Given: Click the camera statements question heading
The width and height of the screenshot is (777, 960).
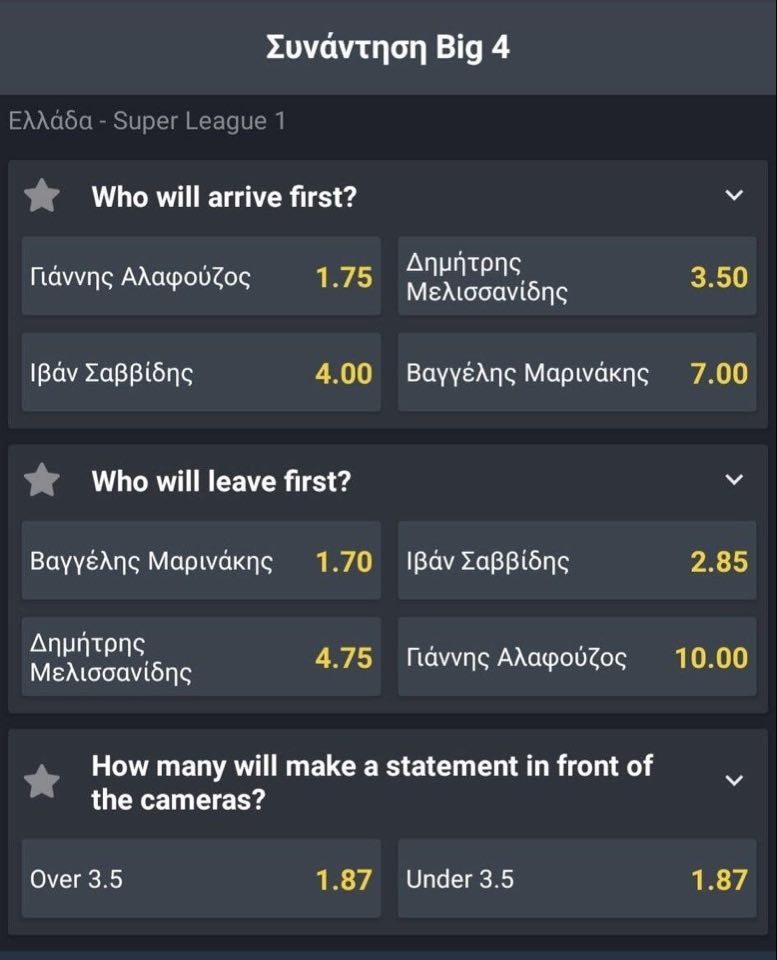Looking at the screenshot, I should (371, 782).
